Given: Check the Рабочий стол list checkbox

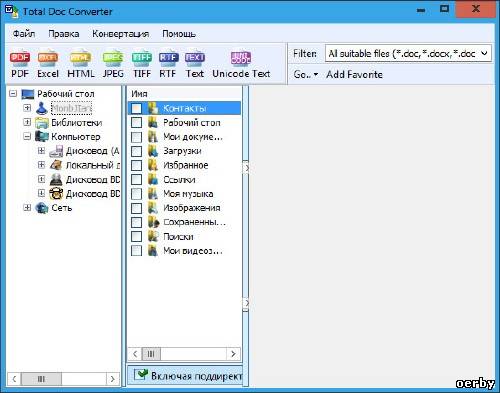Looking at the screenshot, I should (x=136, y=123).
